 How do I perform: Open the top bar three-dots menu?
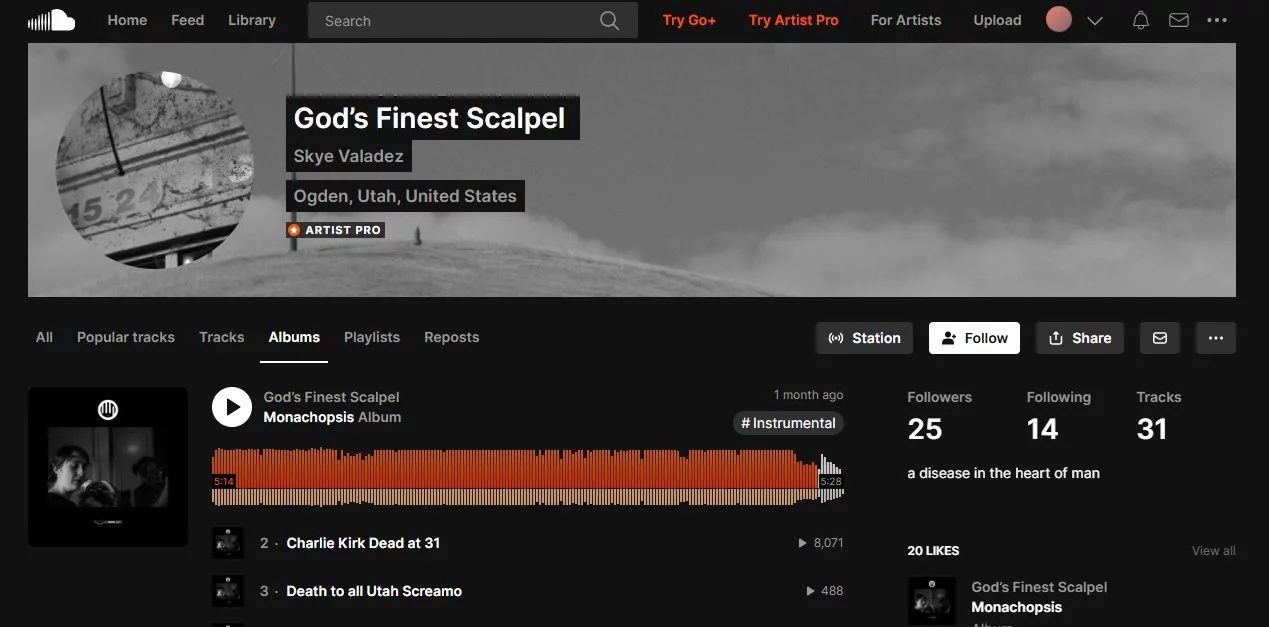pyautogui.click(x=1217, y=20)
